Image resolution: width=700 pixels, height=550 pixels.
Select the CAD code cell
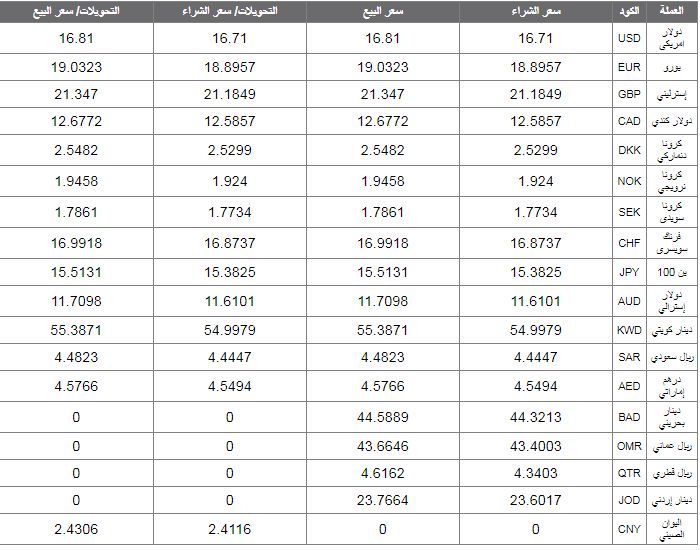[x=629, y=121]
